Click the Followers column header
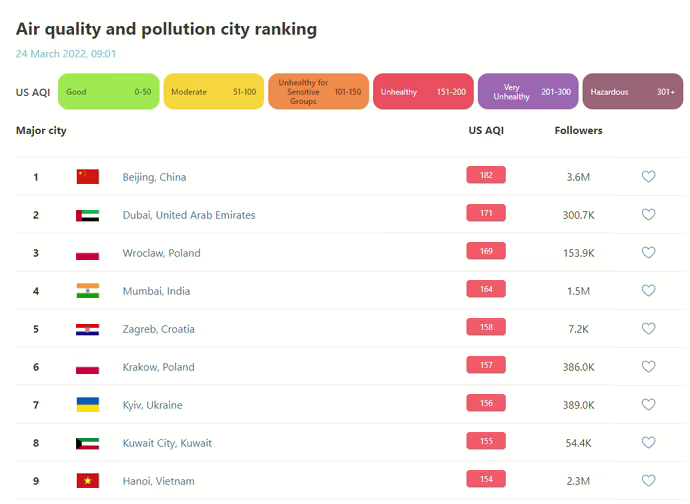690x504 pixels. click(x=578, y=130)
